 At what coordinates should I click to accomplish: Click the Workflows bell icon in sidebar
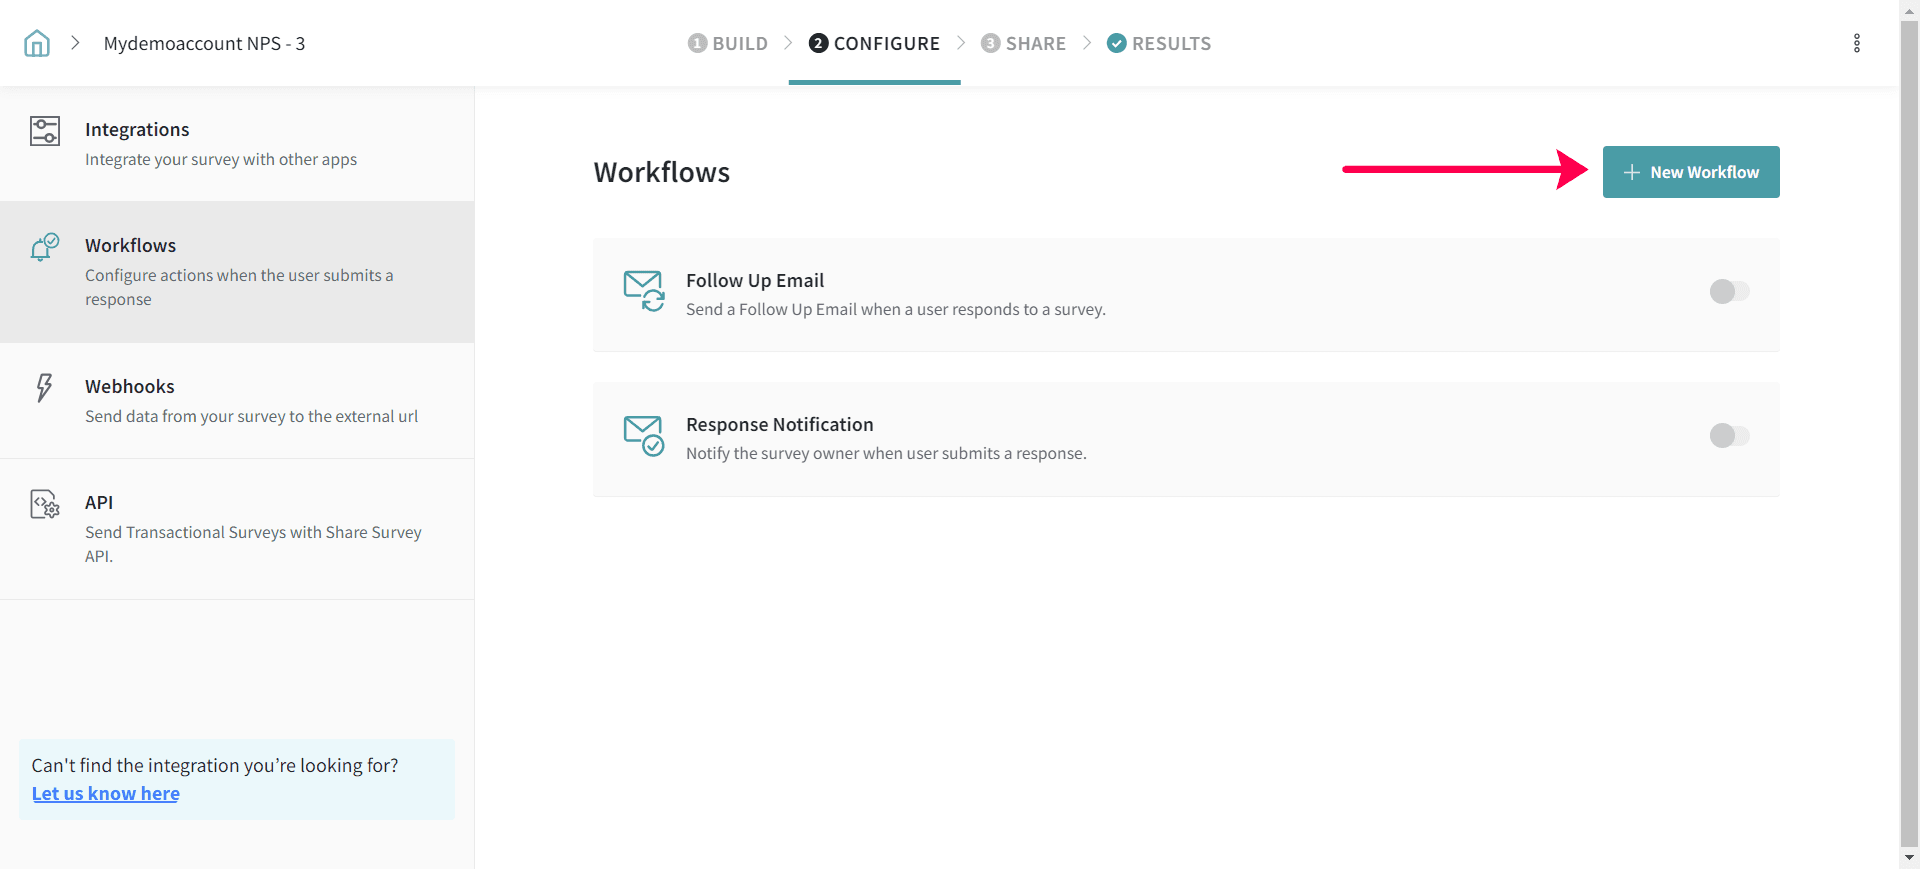(x=45, y=247)
